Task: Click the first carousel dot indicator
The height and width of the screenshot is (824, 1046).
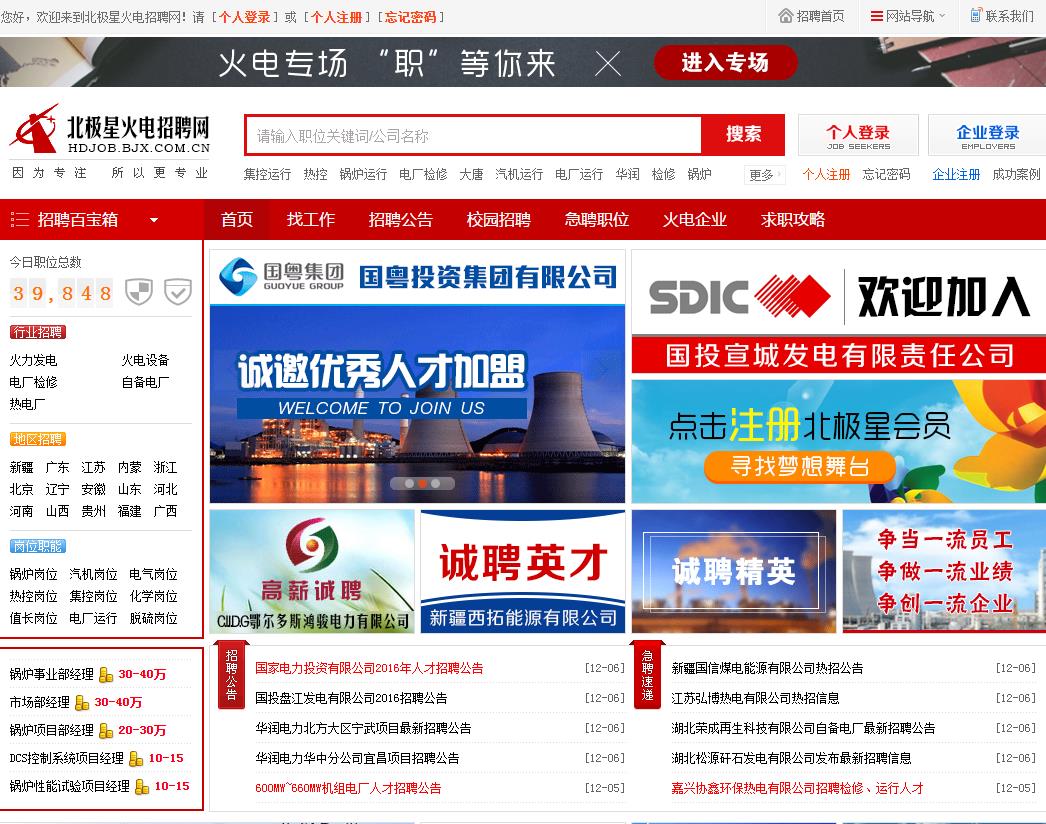Action: click(409, 484)
